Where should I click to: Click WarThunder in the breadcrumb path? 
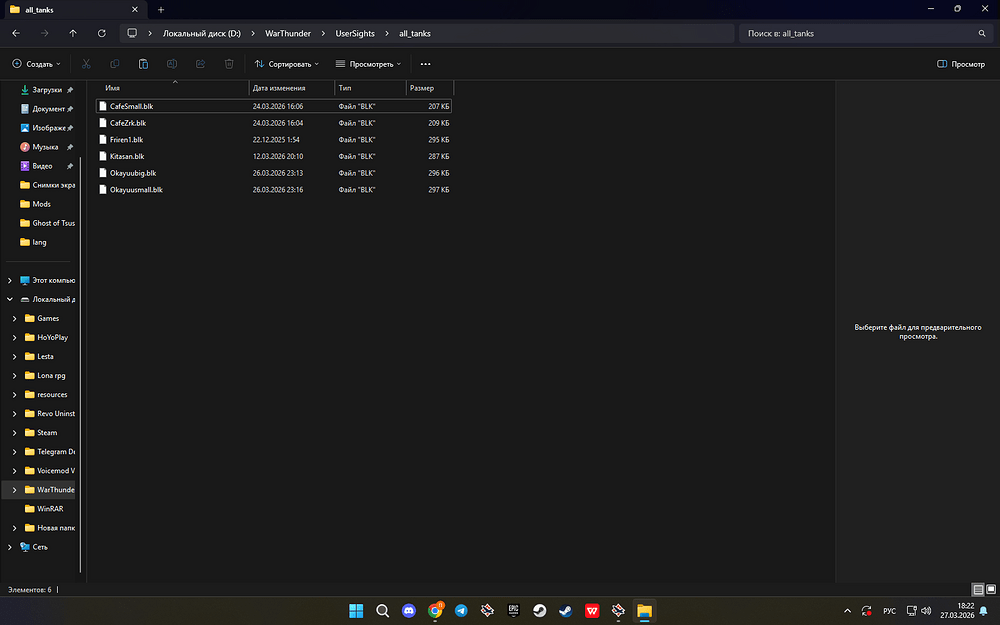tap(288, 33)
